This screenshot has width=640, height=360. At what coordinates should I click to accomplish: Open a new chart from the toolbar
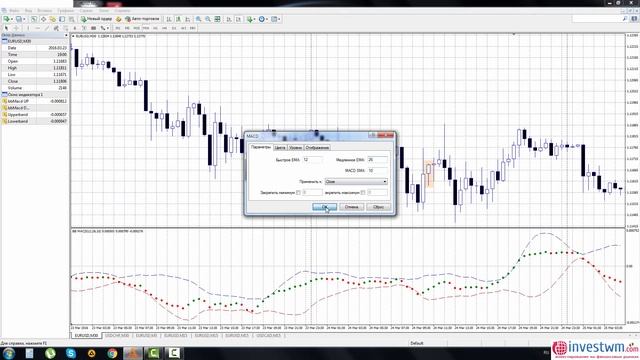[x=6, y=19]
